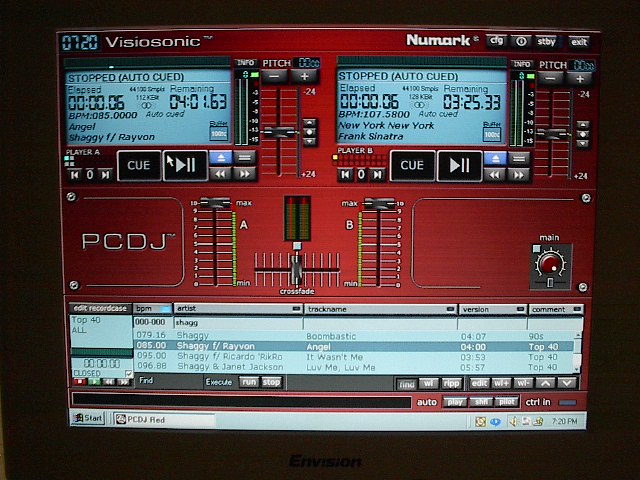Increase pitch with plus on Player A
Screen dimensions: 640x480
(304, 76)
